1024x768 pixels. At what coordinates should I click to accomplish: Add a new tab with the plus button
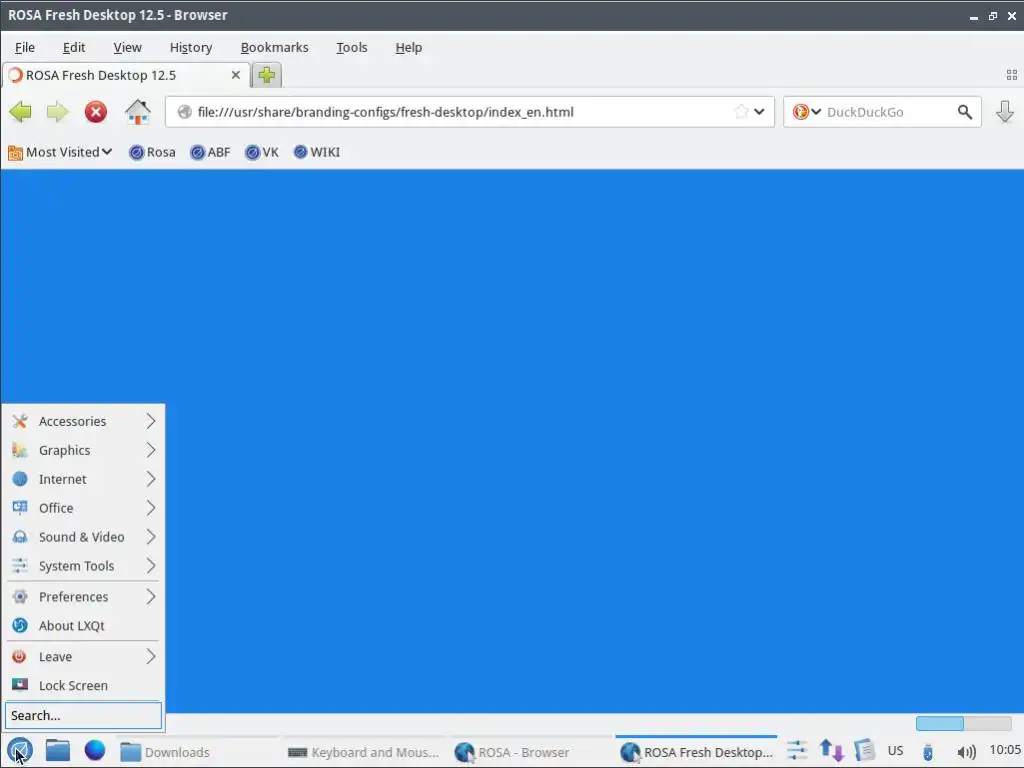tap(266, 75)
